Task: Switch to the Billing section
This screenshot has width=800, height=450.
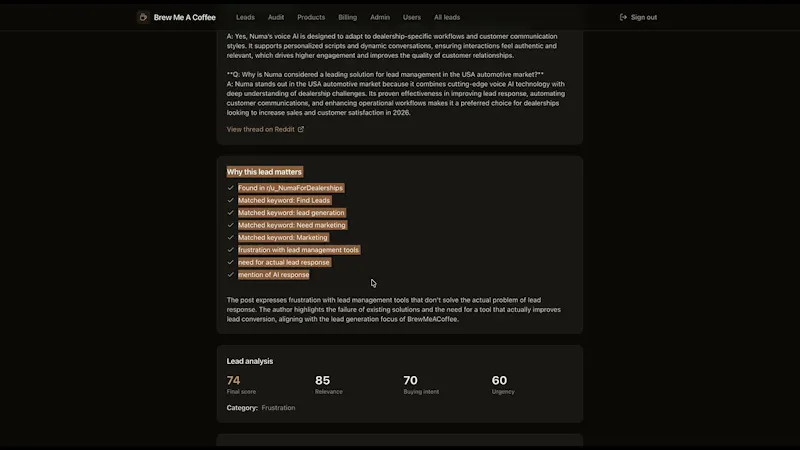Action: click(347, 17)
